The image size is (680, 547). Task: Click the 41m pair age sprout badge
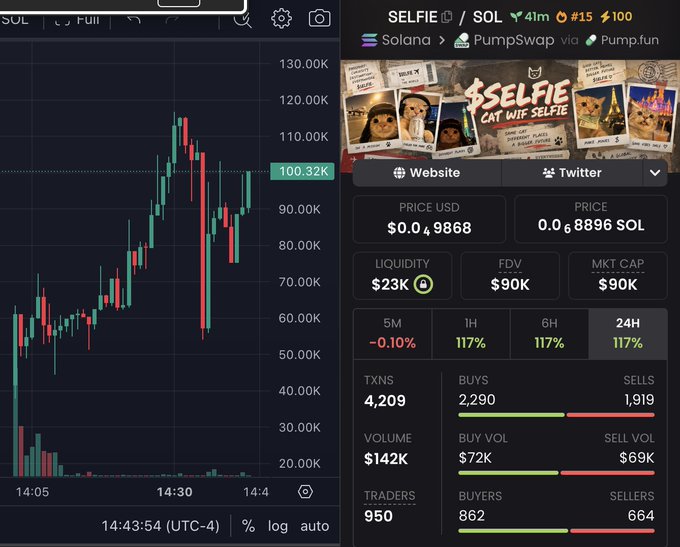point(530,17)
